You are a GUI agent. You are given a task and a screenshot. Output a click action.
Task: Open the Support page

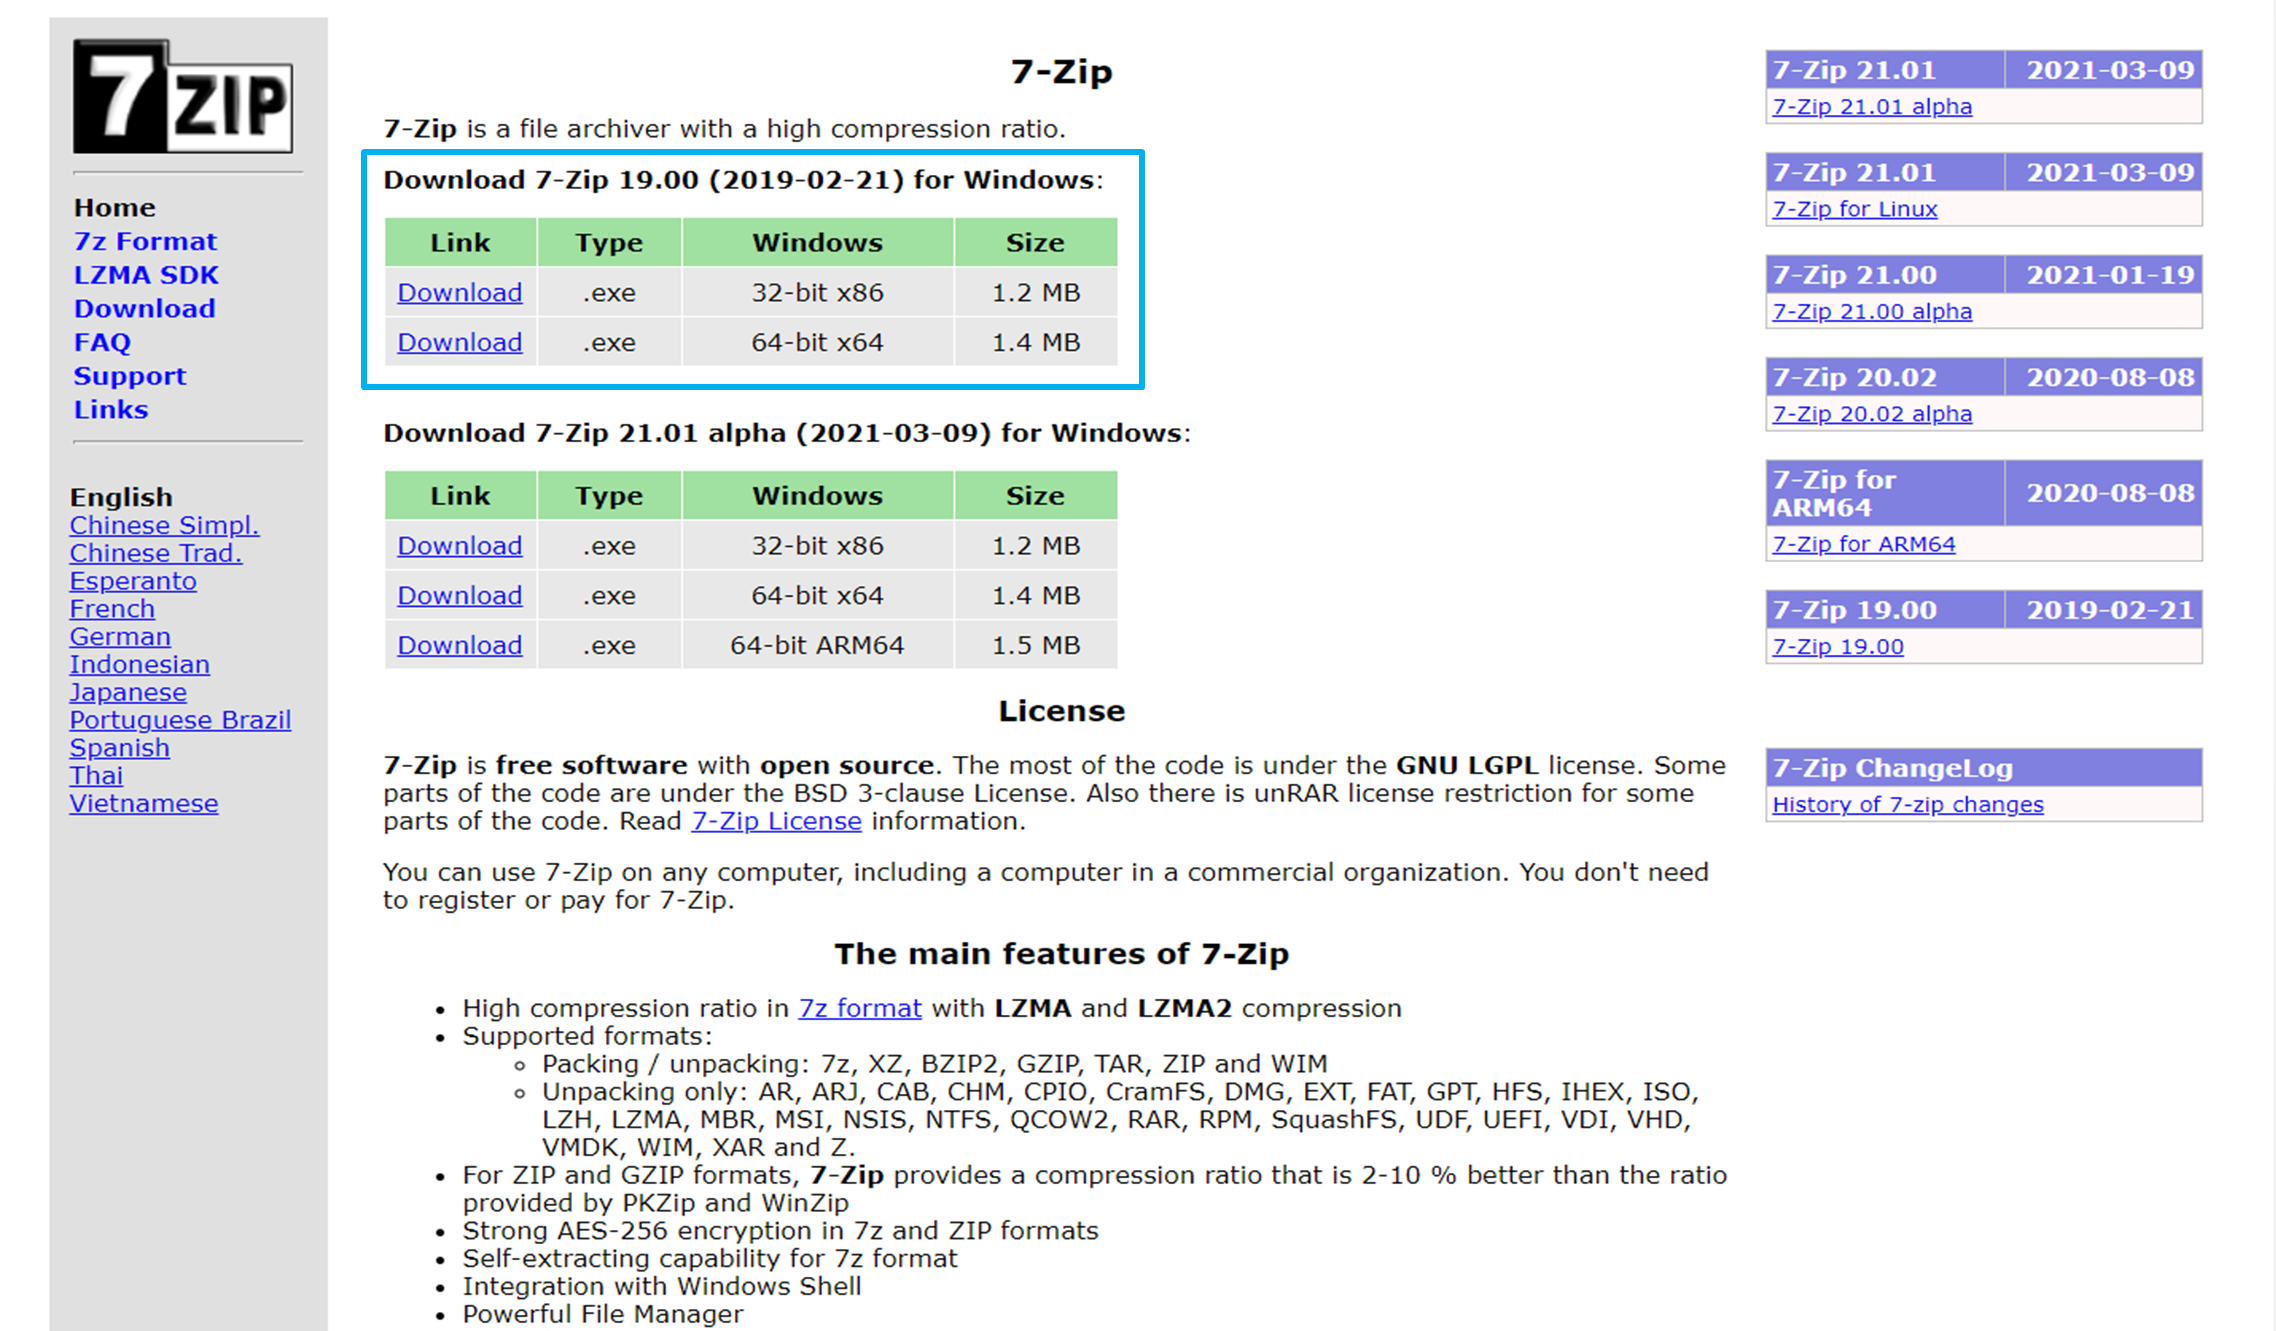[130, 376]
